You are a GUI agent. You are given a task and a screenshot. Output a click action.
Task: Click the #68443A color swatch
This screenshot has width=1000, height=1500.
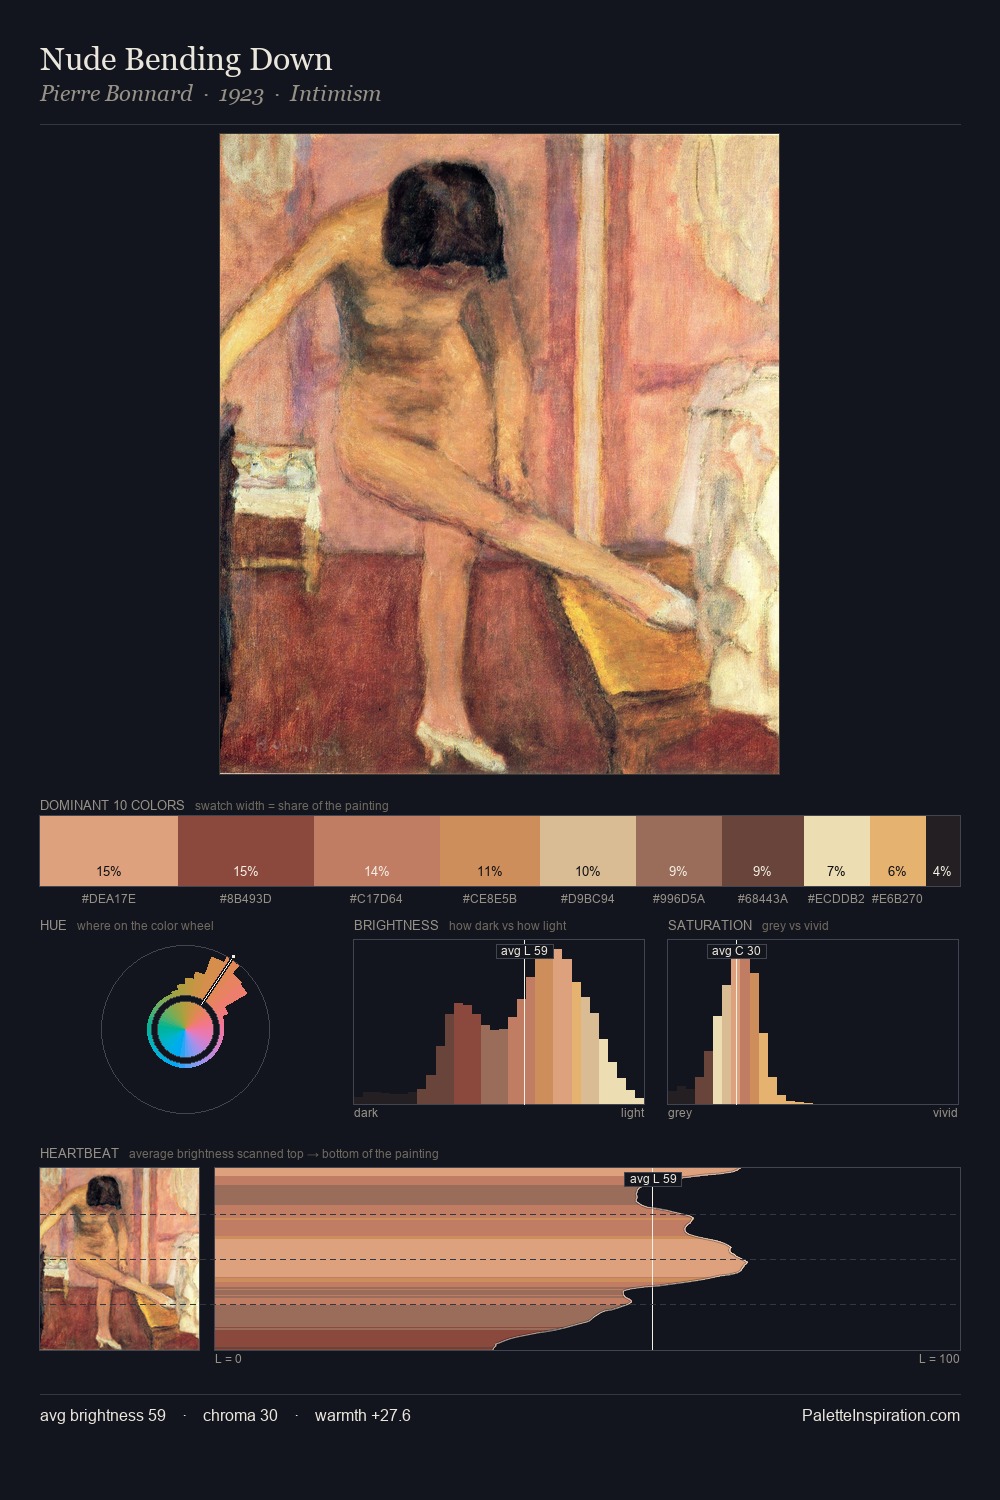(763, 851)
